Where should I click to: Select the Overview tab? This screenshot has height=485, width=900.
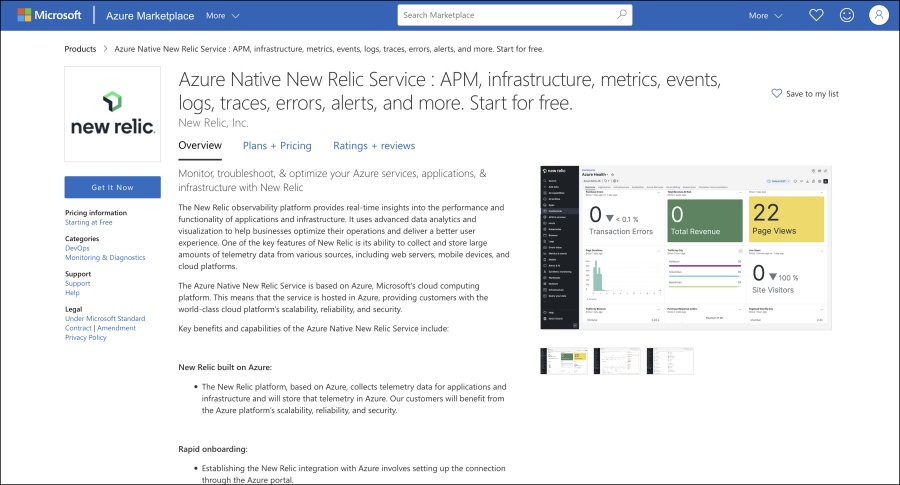200,145
